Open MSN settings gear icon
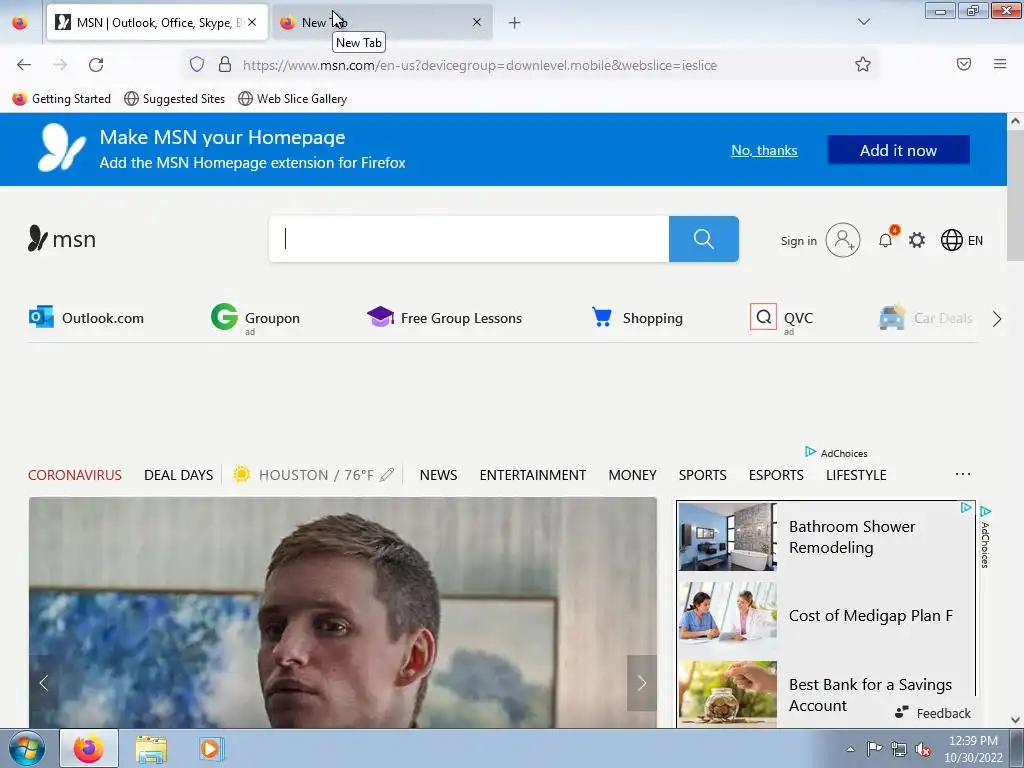Viewport: 1024px width, 768px height. tap(917, 240)
